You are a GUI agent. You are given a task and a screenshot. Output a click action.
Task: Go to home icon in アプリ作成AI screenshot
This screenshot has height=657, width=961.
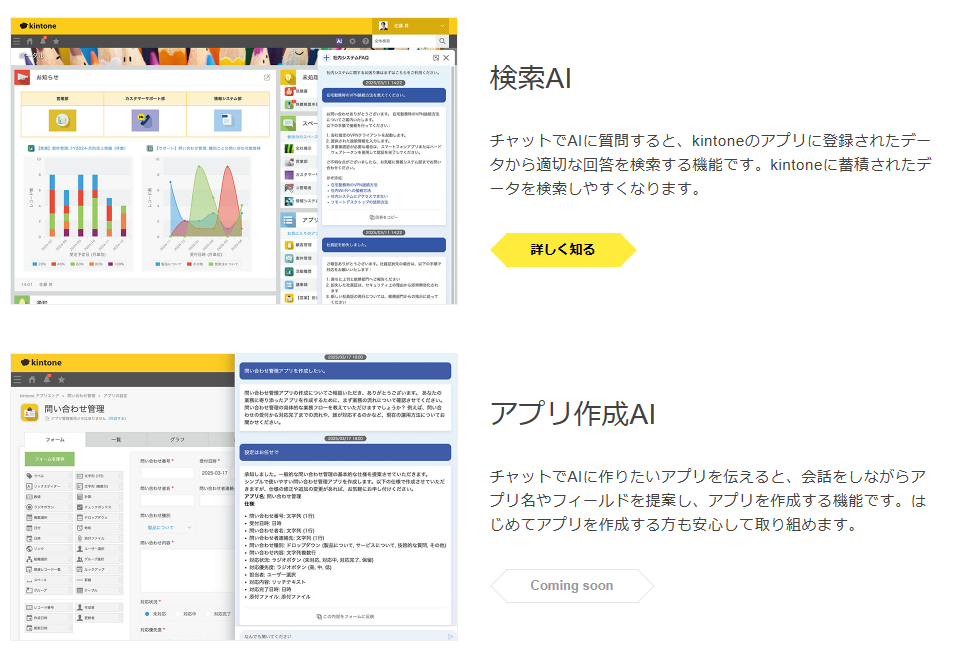(32, 379)
